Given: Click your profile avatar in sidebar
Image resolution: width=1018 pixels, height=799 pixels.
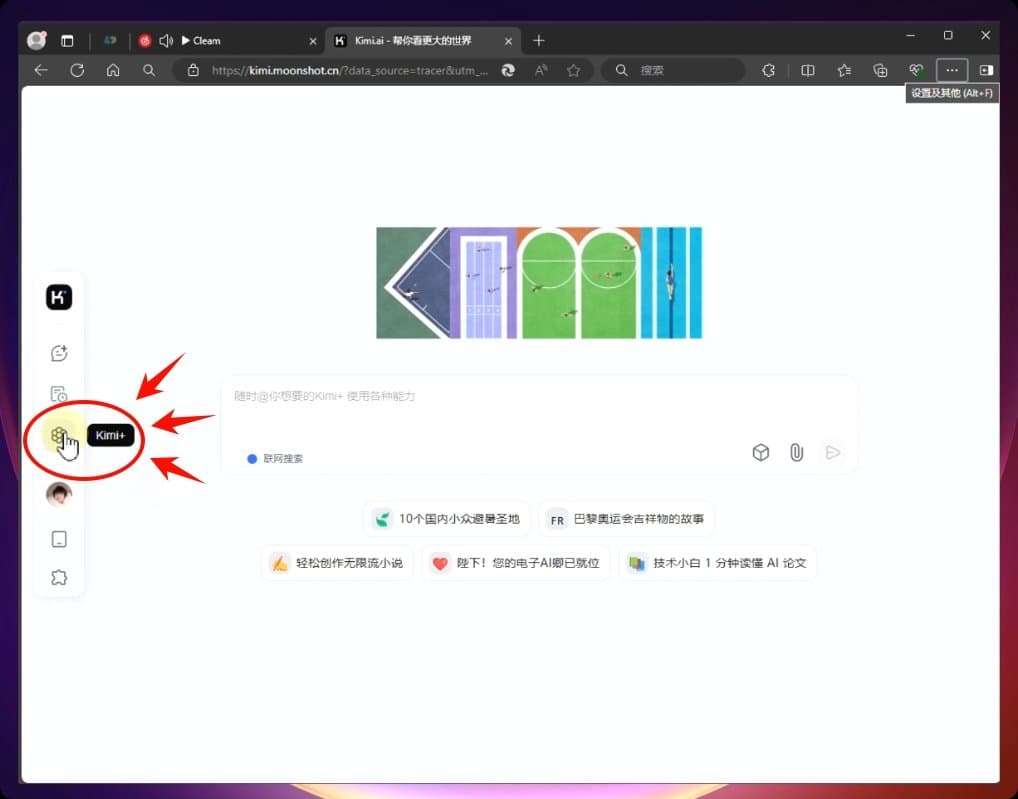Looking at the screenshot, I should pos(58,494).
